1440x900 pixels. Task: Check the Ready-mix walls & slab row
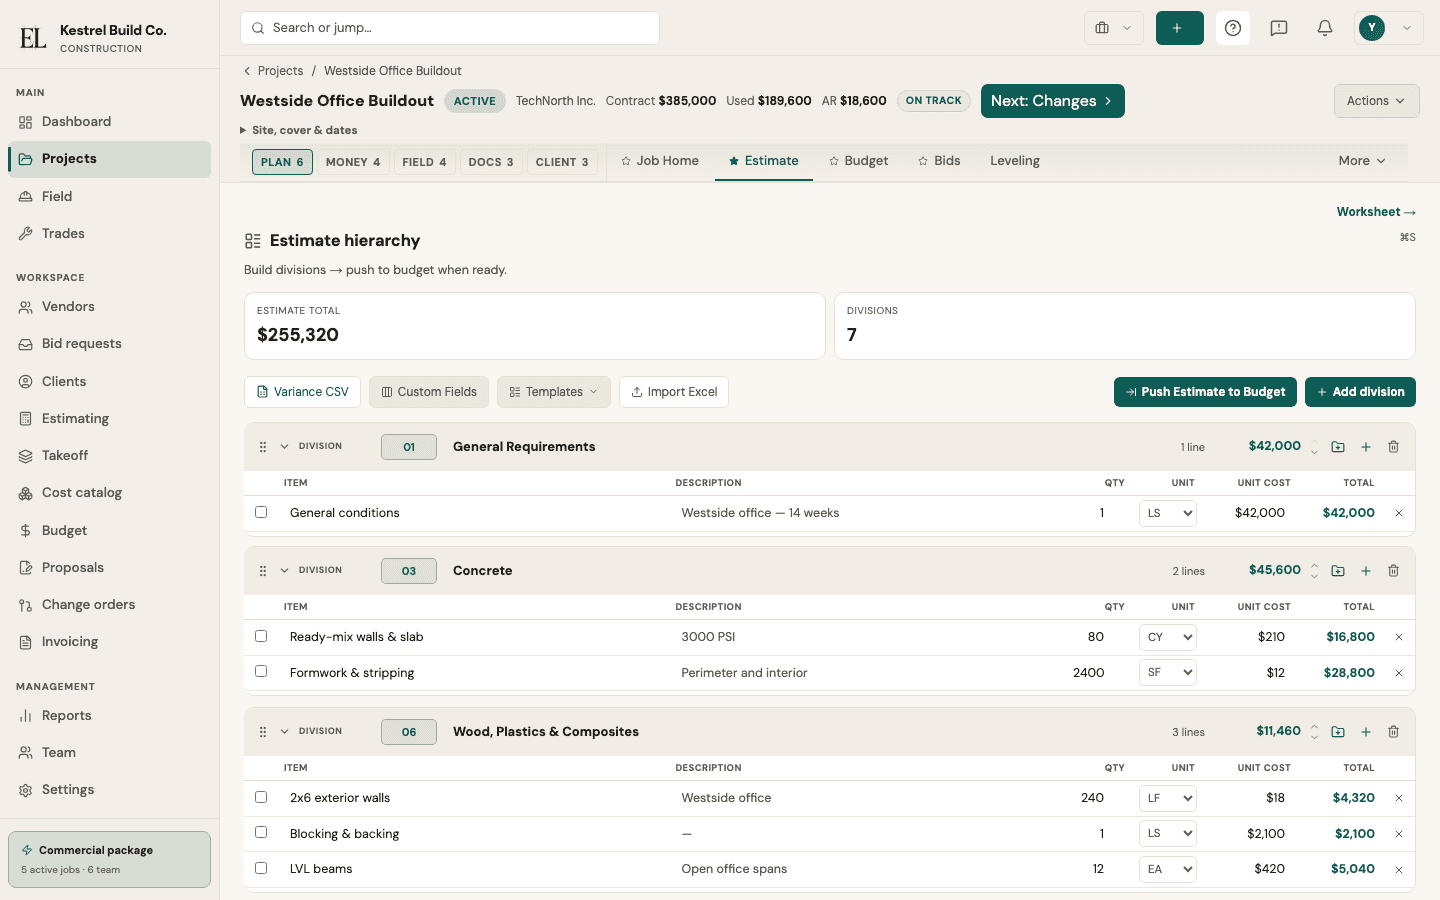pos(261,636)
